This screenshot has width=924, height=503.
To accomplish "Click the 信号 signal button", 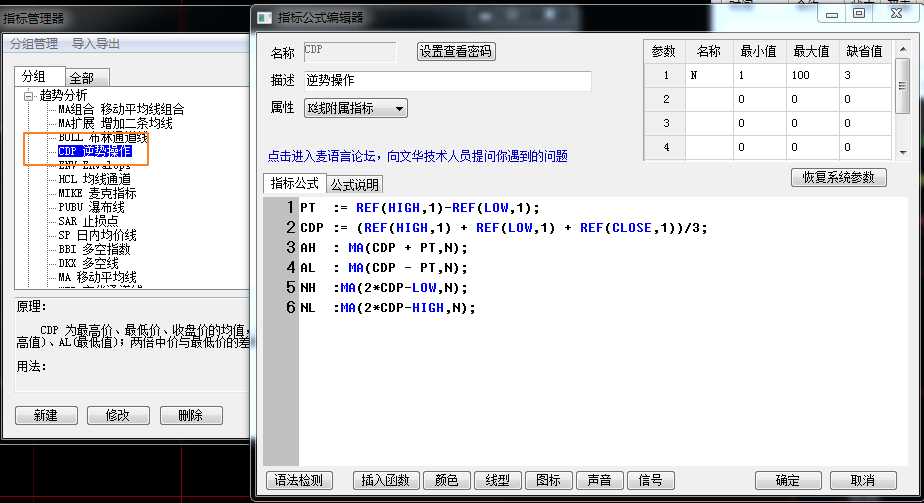I will [x=650, y=481].
